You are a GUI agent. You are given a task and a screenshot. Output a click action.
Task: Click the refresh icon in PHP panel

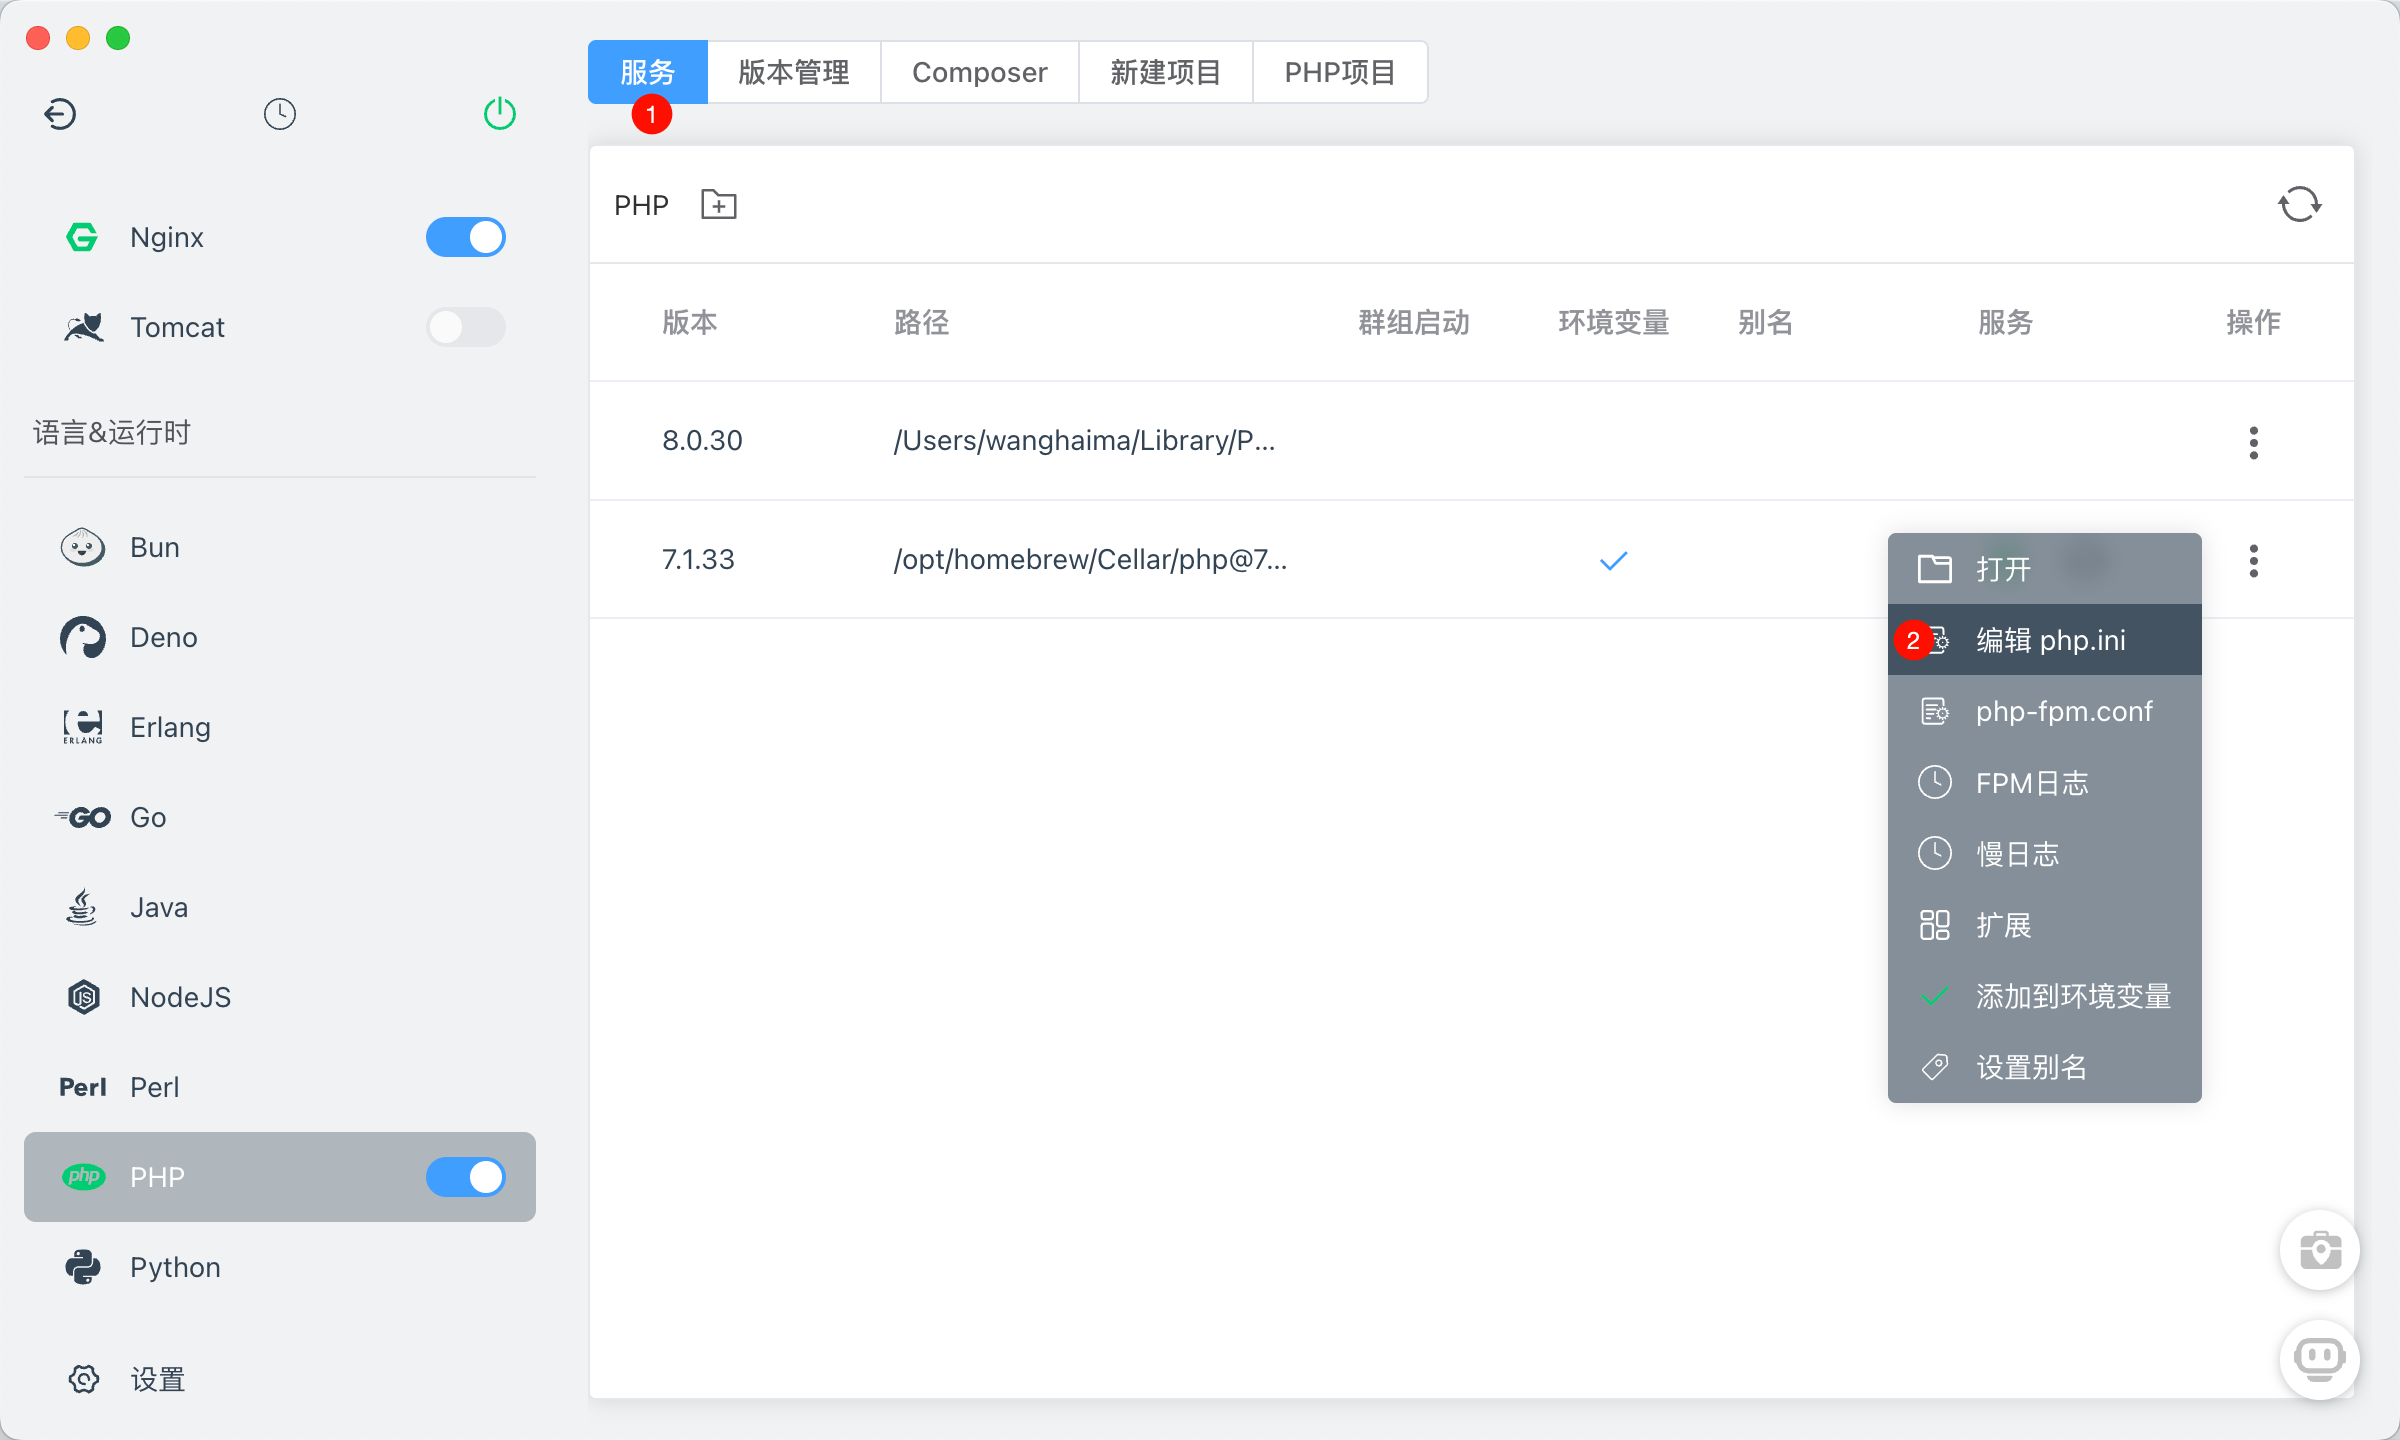(2299, 205)
